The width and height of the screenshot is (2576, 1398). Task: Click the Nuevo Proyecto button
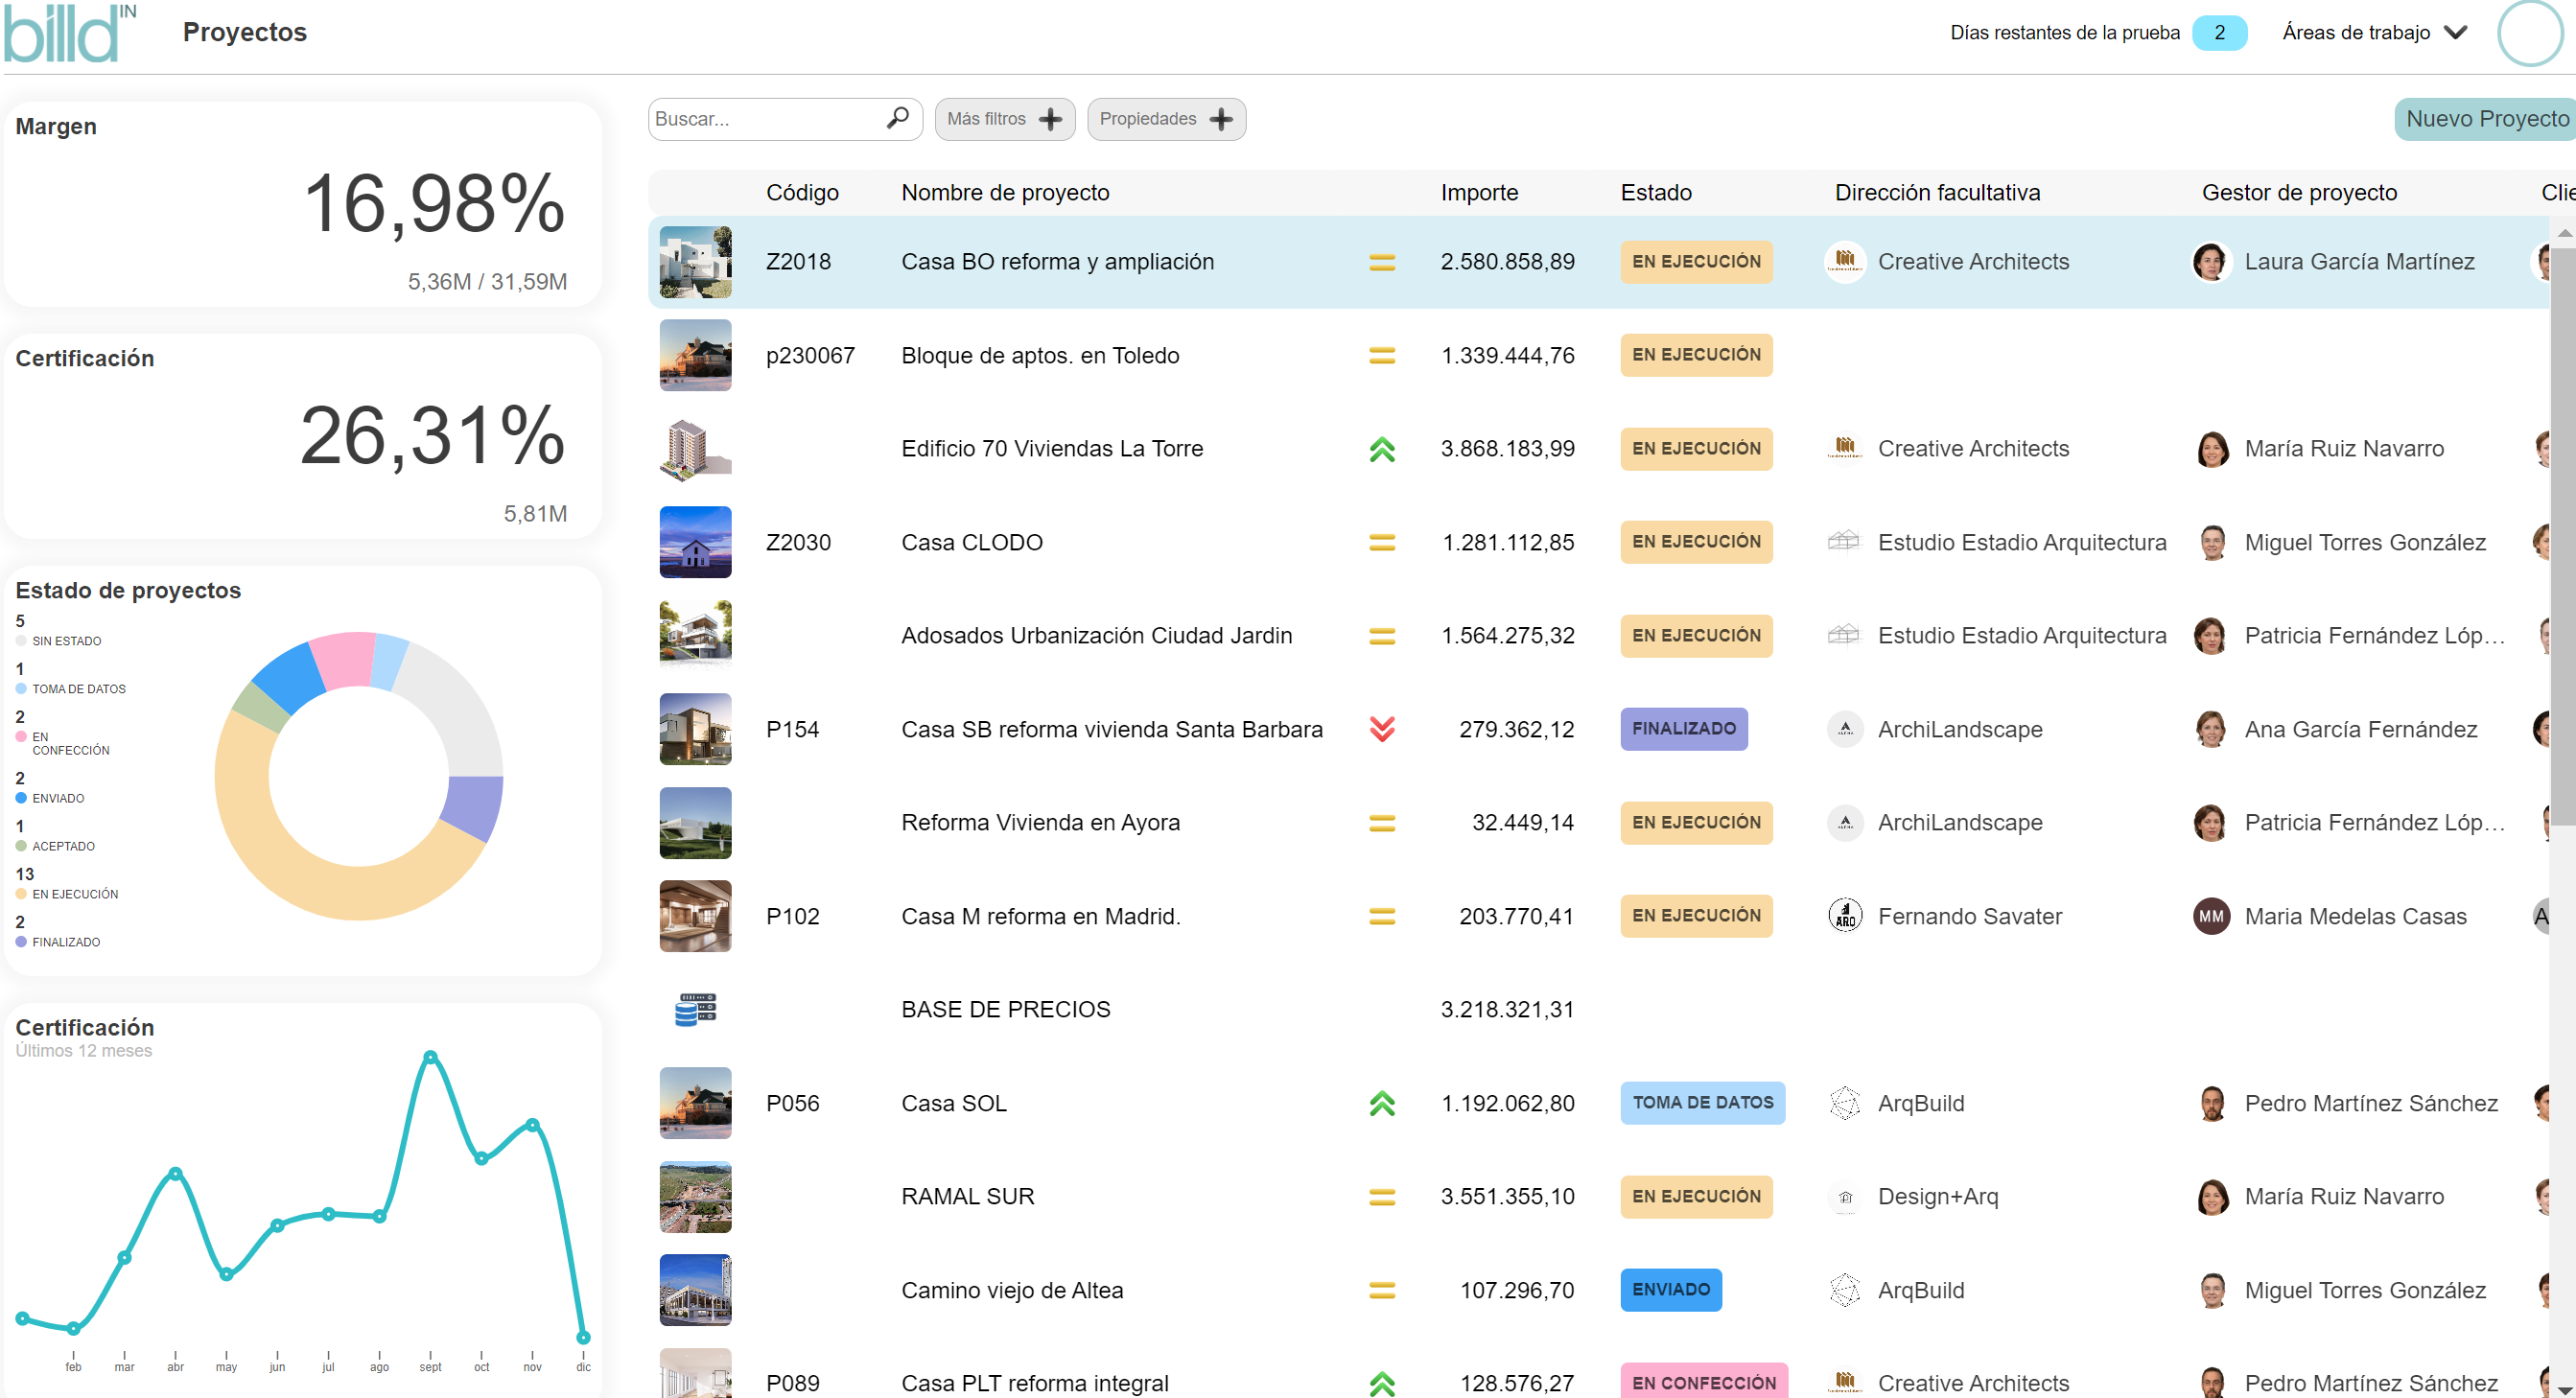pyautogui.click(x=2487, y=119)
